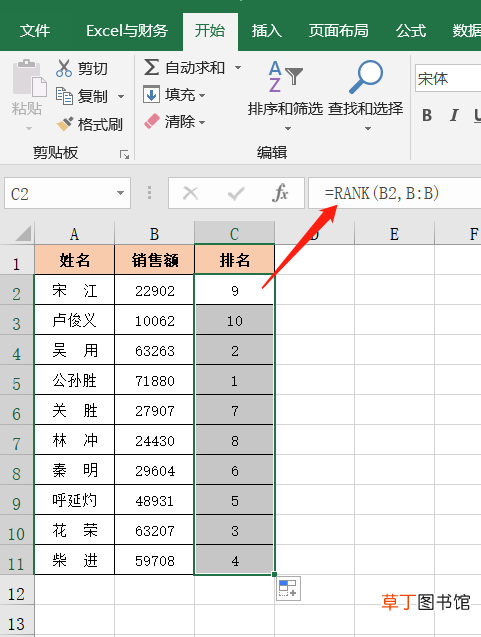481x637 pixels.
Task: Expand the Paste options arrow
Action: (x=28, y=128)
